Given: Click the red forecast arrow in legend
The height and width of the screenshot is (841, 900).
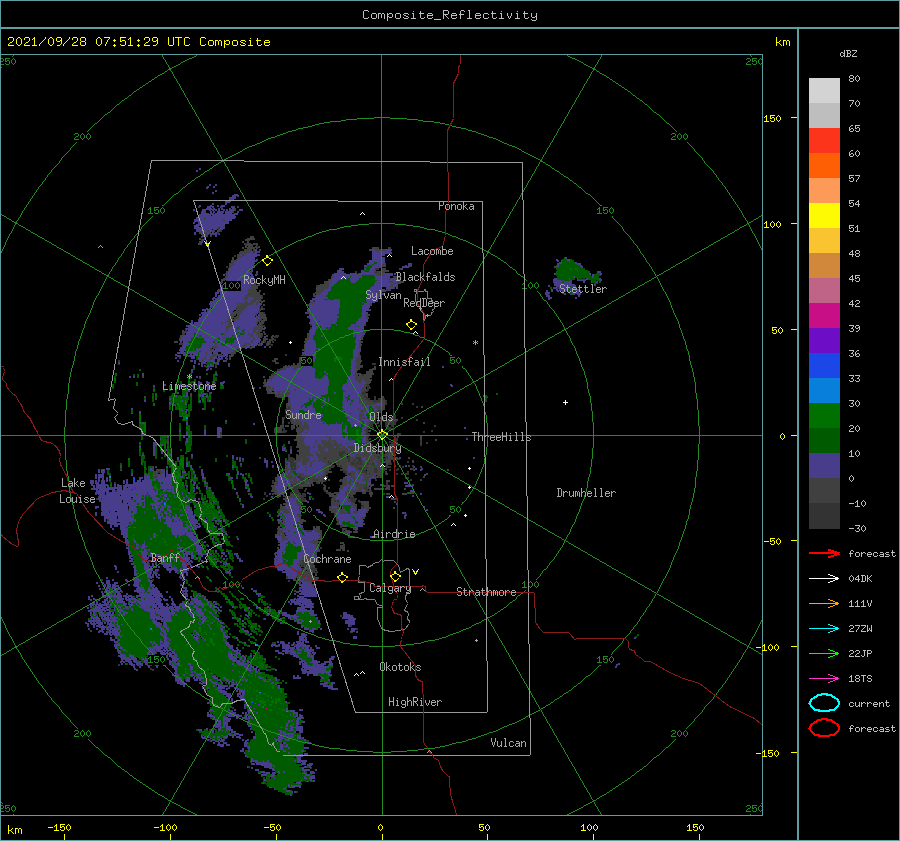Looking at the screenshot, I should [x=824, y=553].
